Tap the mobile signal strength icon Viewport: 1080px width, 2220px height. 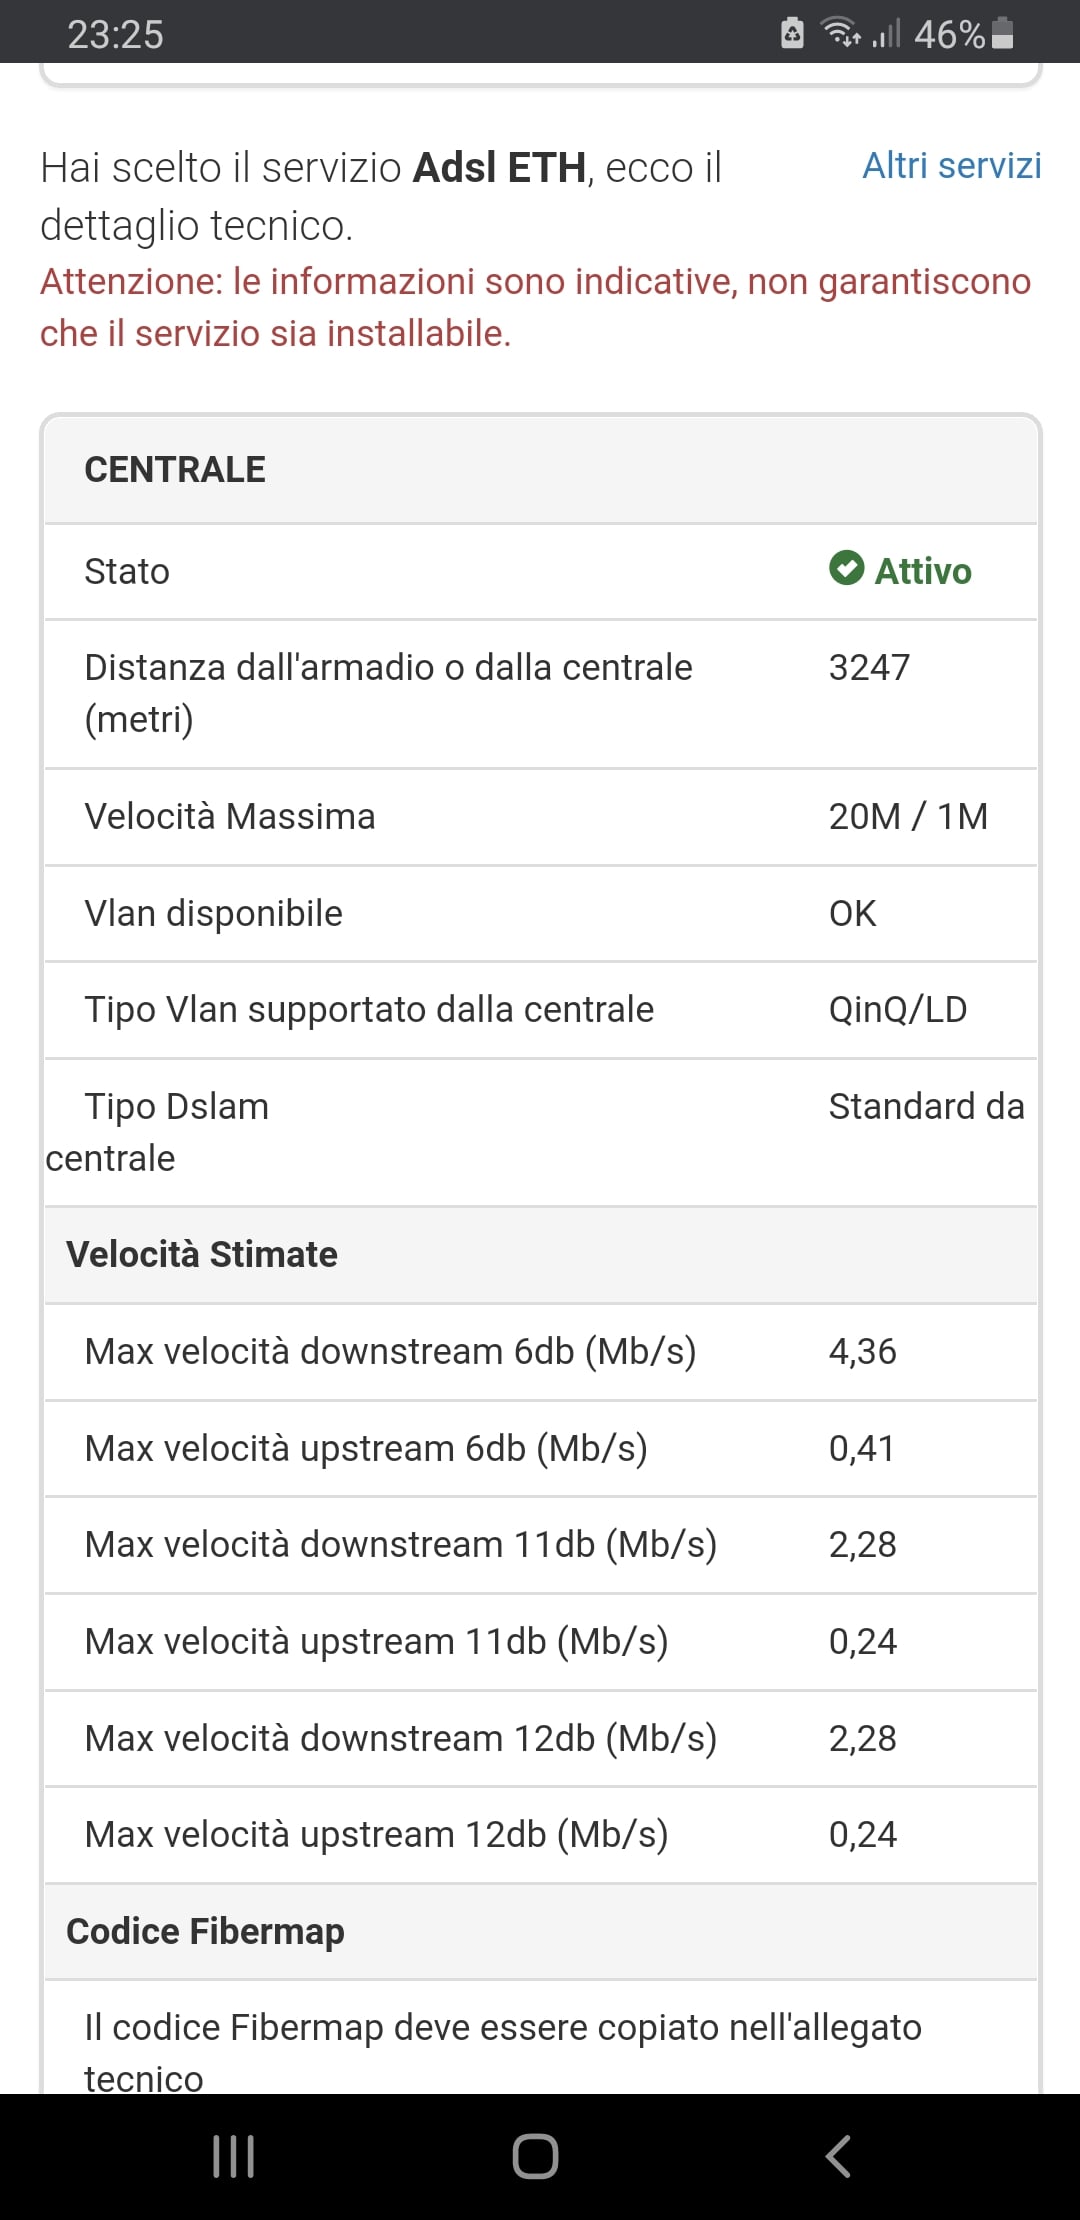[x=886, y=33]
